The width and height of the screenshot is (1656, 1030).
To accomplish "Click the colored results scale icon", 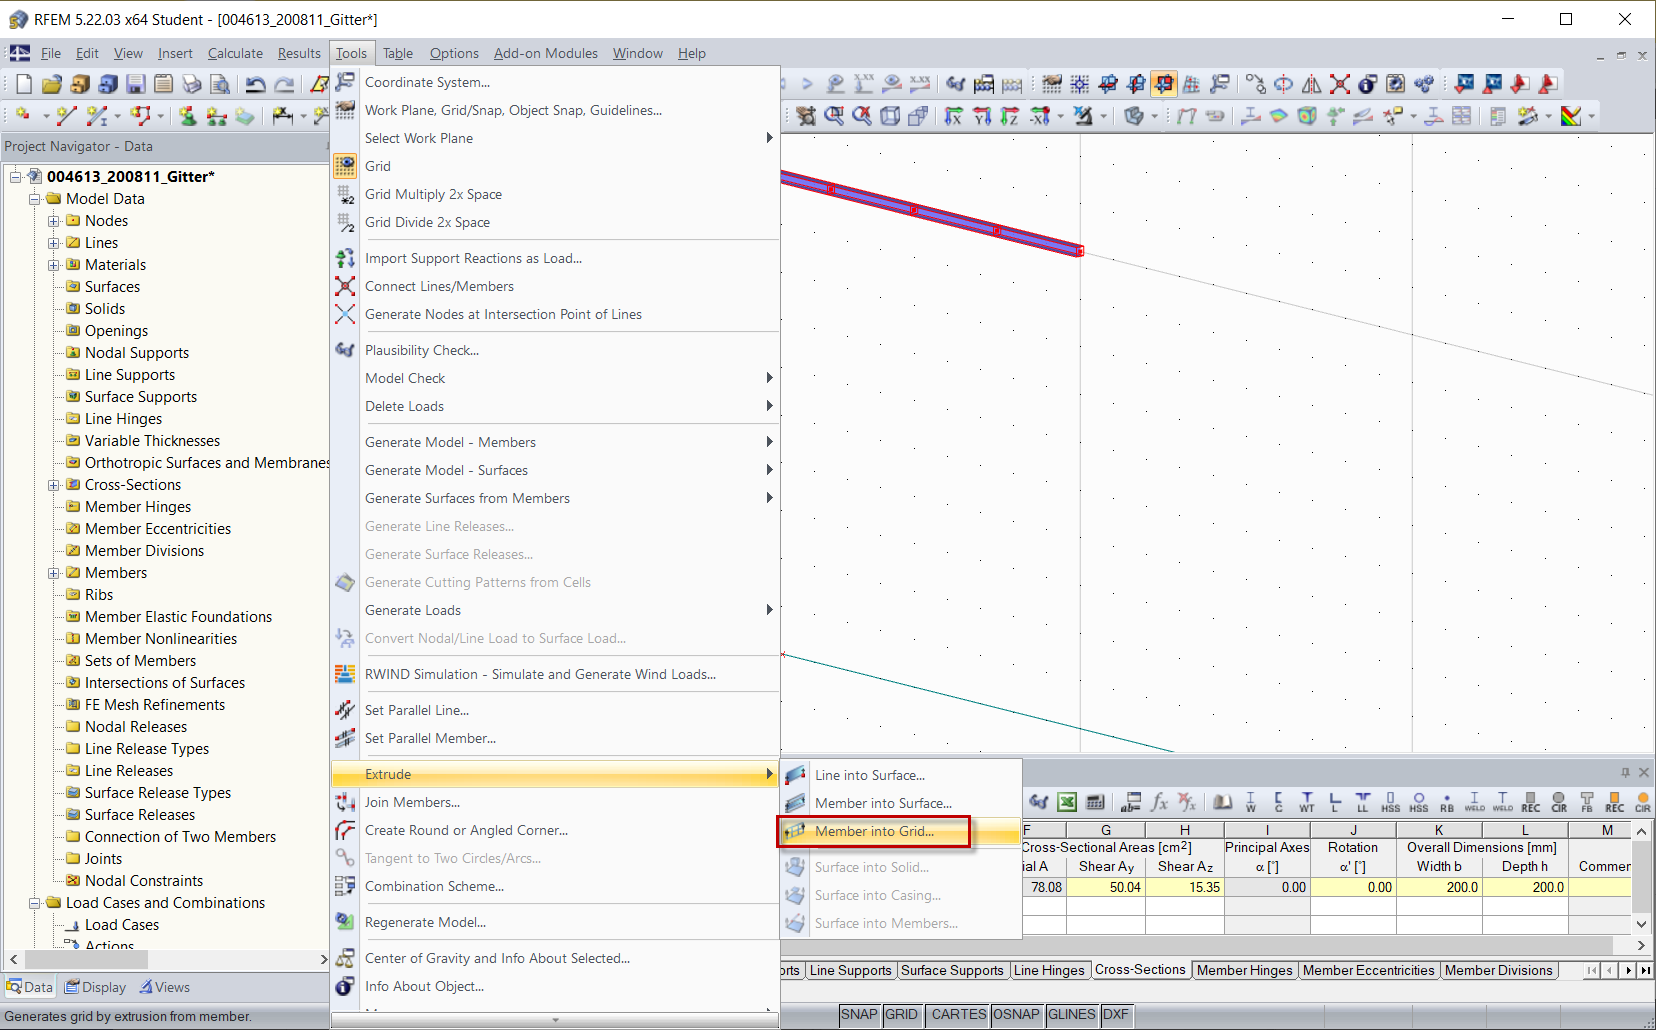I will pyautogui.click(x=1571, y=116).
